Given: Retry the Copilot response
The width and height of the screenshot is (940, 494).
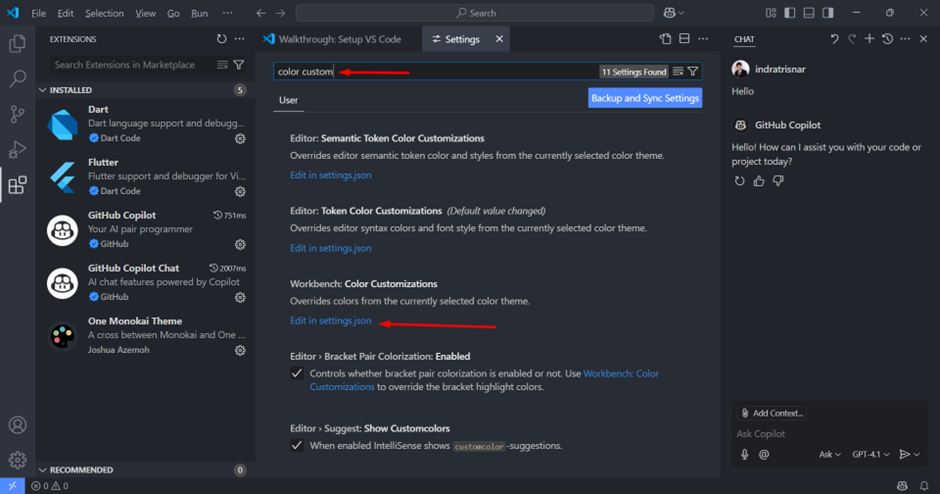Looking at the screenshot, I should click(740, 181).
